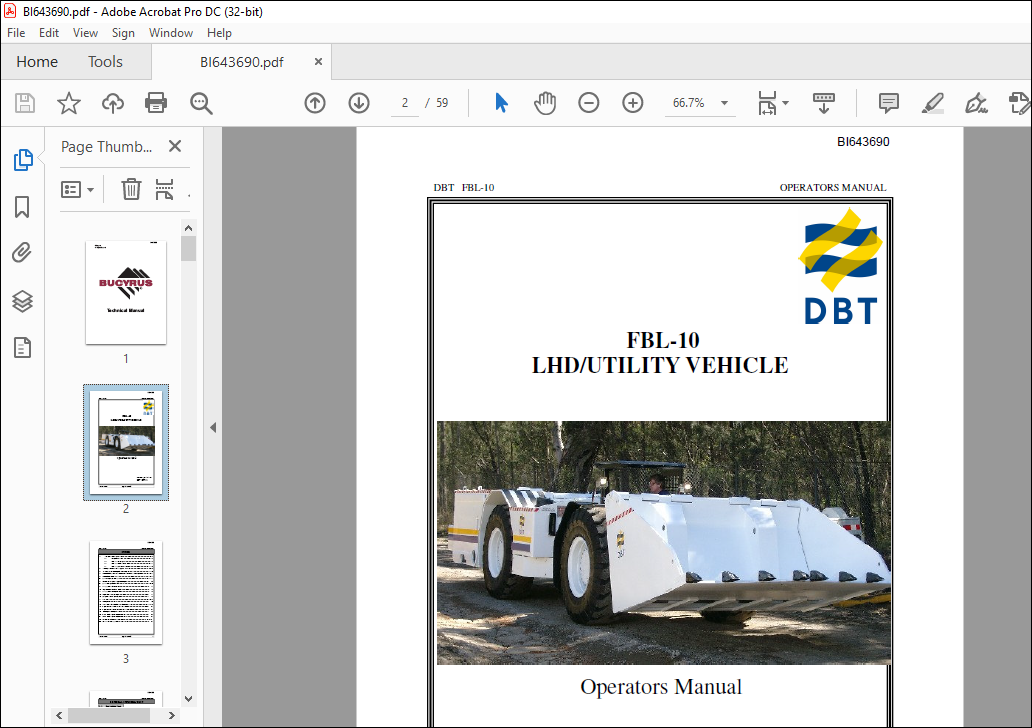Click the Save file icon
This screenshot has height=728, width=1032.
[25, 103]
